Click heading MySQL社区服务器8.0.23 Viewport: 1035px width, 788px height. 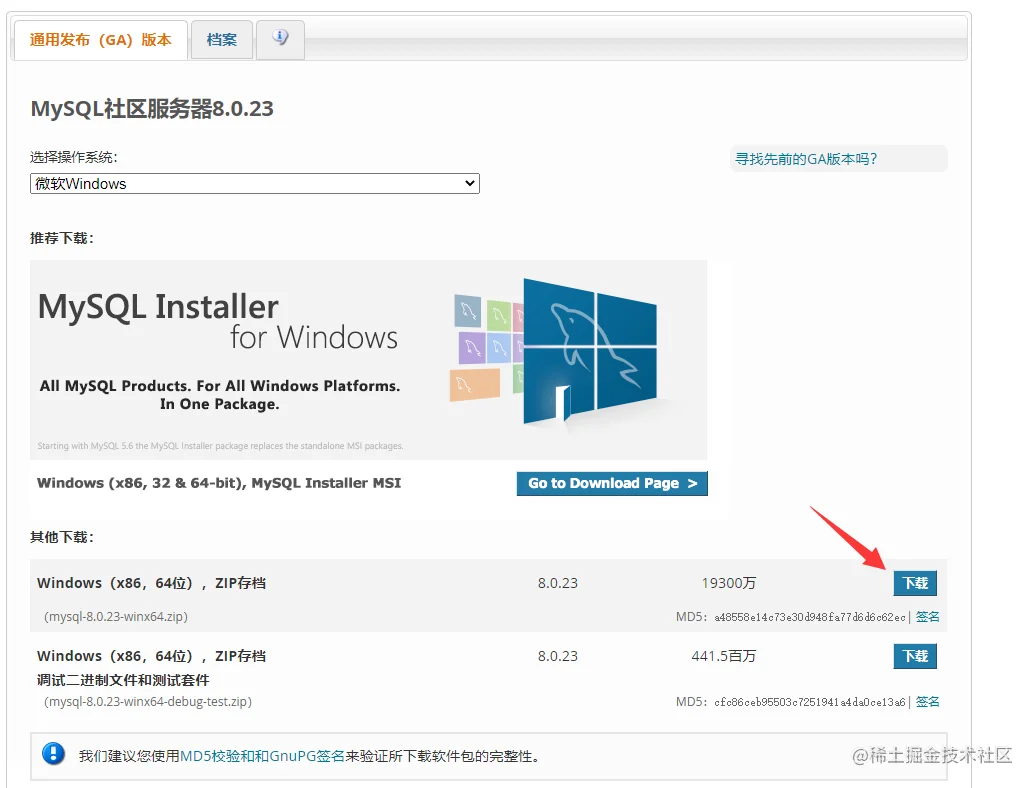click(x=152, y=109)
